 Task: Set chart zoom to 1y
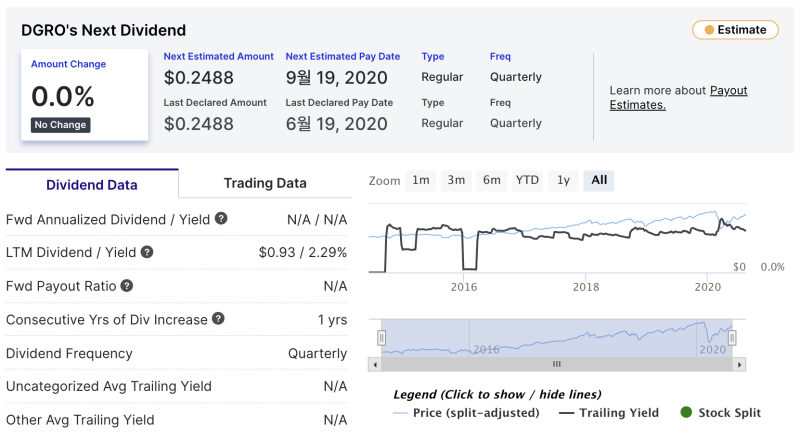(x=563, y=180)
